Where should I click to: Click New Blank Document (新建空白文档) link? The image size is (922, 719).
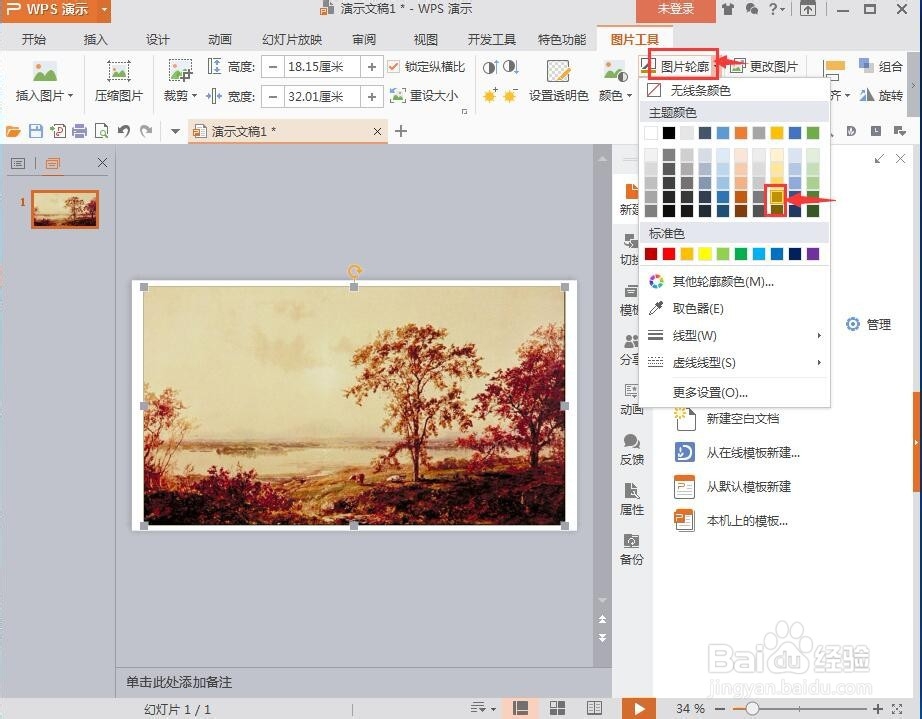click(x=743, y=419)
